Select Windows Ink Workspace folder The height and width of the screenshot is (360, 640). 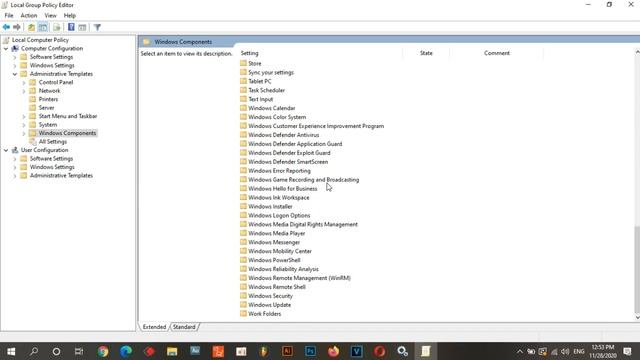tap(278, 198)
